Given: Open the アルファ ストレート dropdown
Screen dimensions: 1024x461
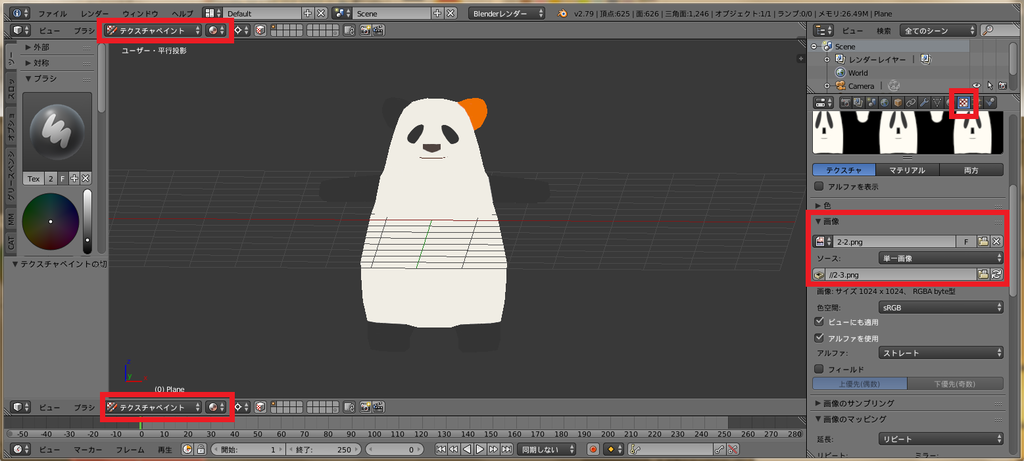Looking at the screenshot, I should [940, 353].
